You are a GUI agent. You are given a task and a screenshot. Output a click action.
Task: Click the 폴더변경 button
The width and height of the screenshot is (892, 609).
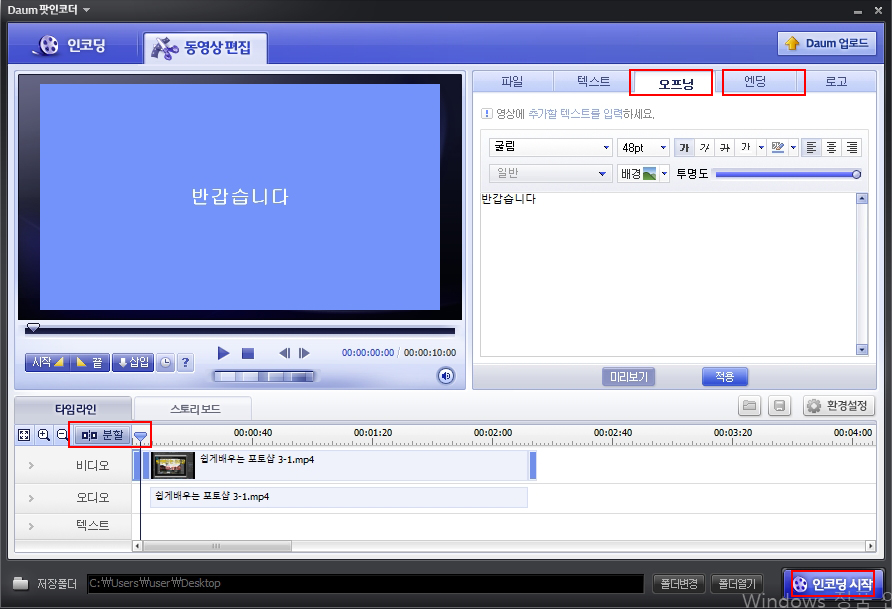tap(679, 583)
